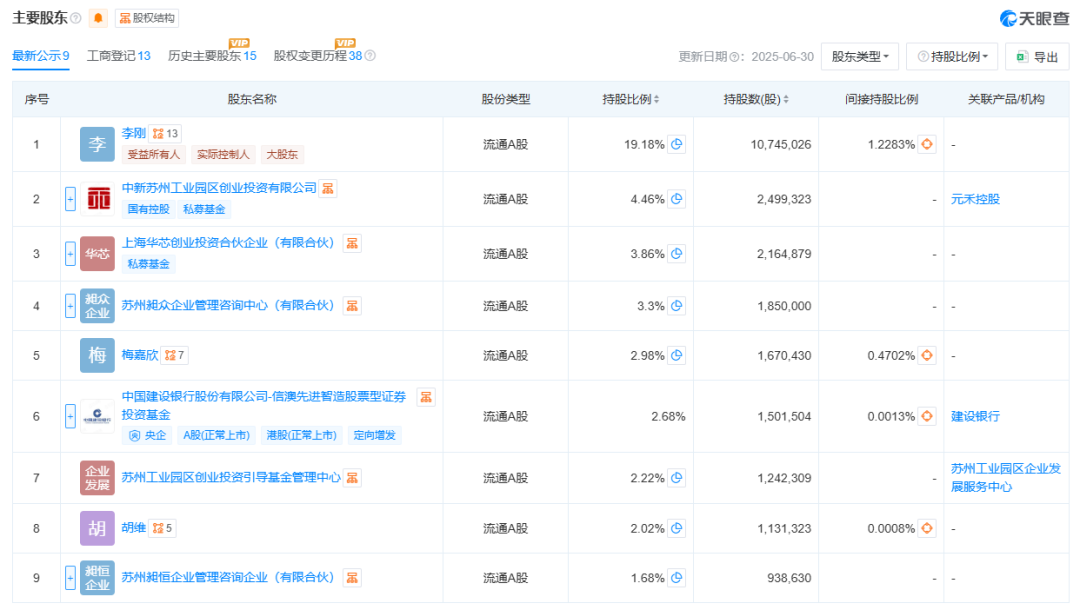Screen dimensions: 1080x610
Task: Switch to the 工商登记 13 tab
Action: [x=118, y=56]
